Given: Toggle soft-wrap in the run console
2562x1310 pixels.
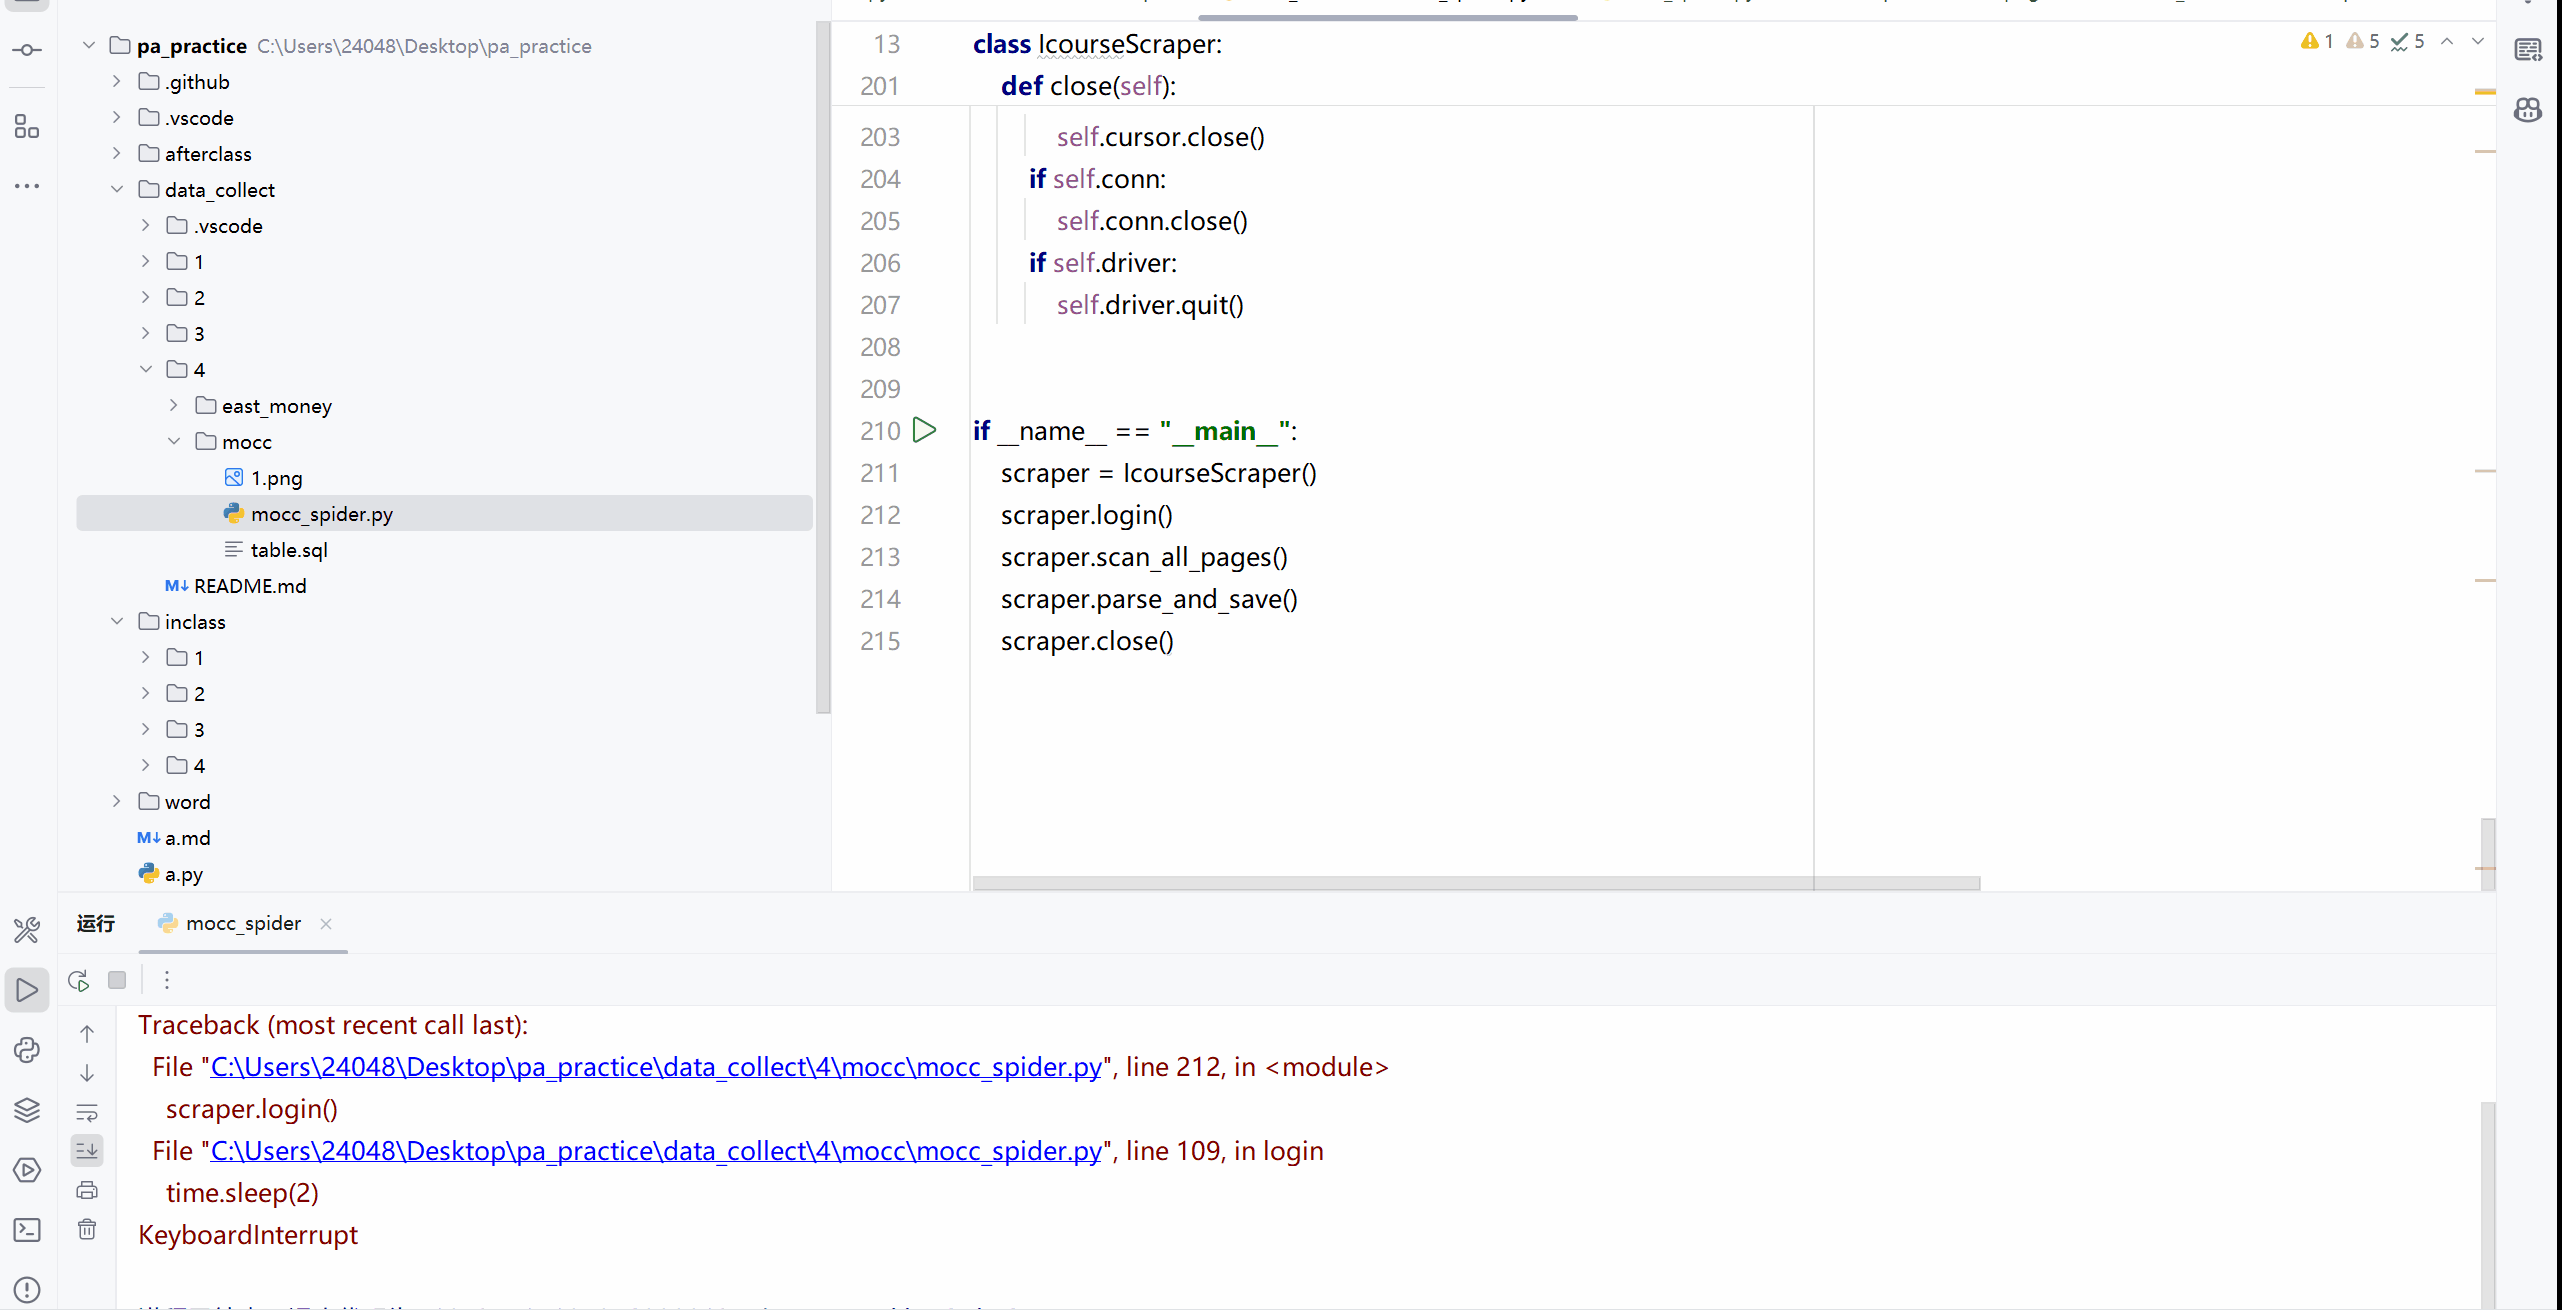Looking at the screenshot, I should [x=87, y=1112].
